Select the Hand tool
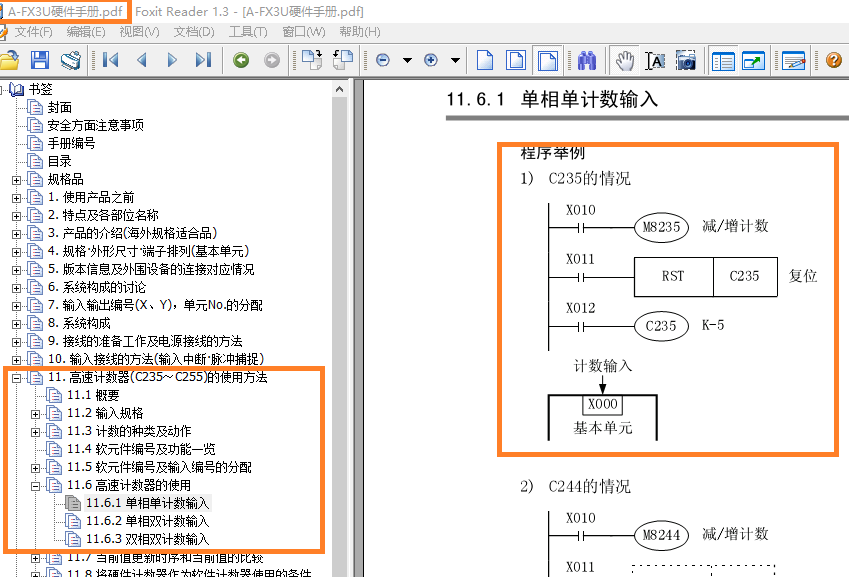 (624, 60)
